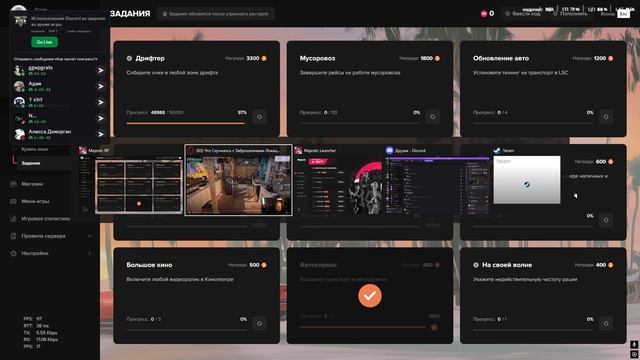Select Купить опыт sidebar subitem
Image resolution: width=640 pixels, height=360 pixels.
coord(35,149)
